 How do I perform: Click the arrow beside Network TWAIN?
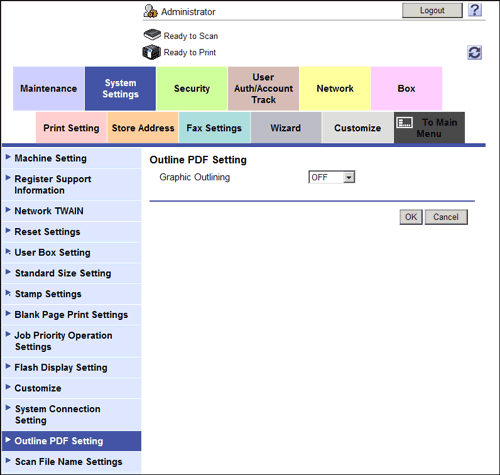tap(8, 210)
